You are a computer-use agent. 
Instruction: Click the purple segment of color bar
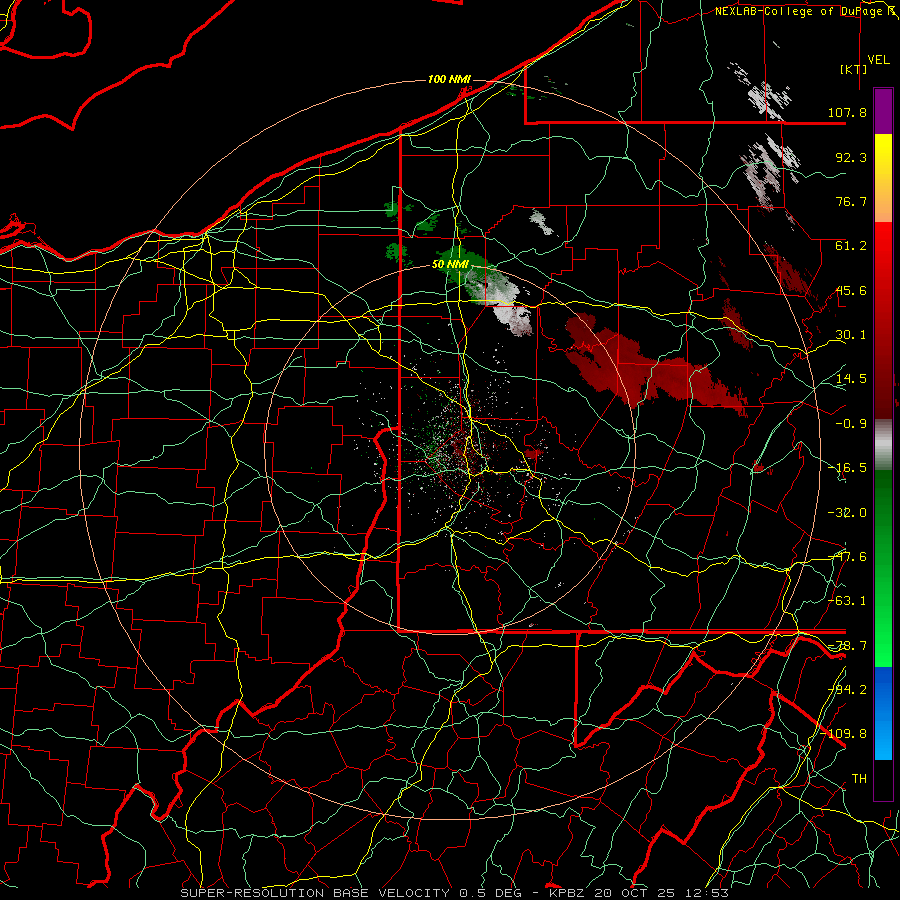883,111
